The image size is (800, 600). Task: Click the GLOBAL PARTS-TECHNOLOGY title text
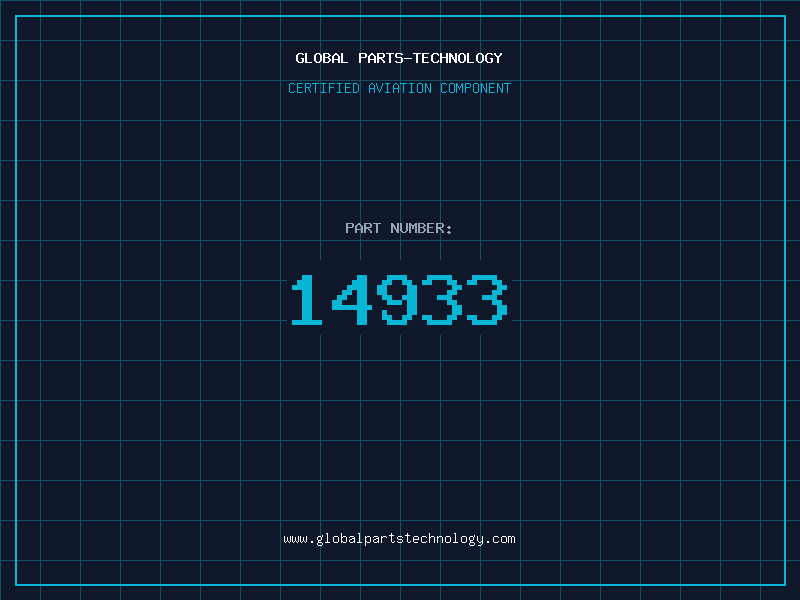point(399,58)
